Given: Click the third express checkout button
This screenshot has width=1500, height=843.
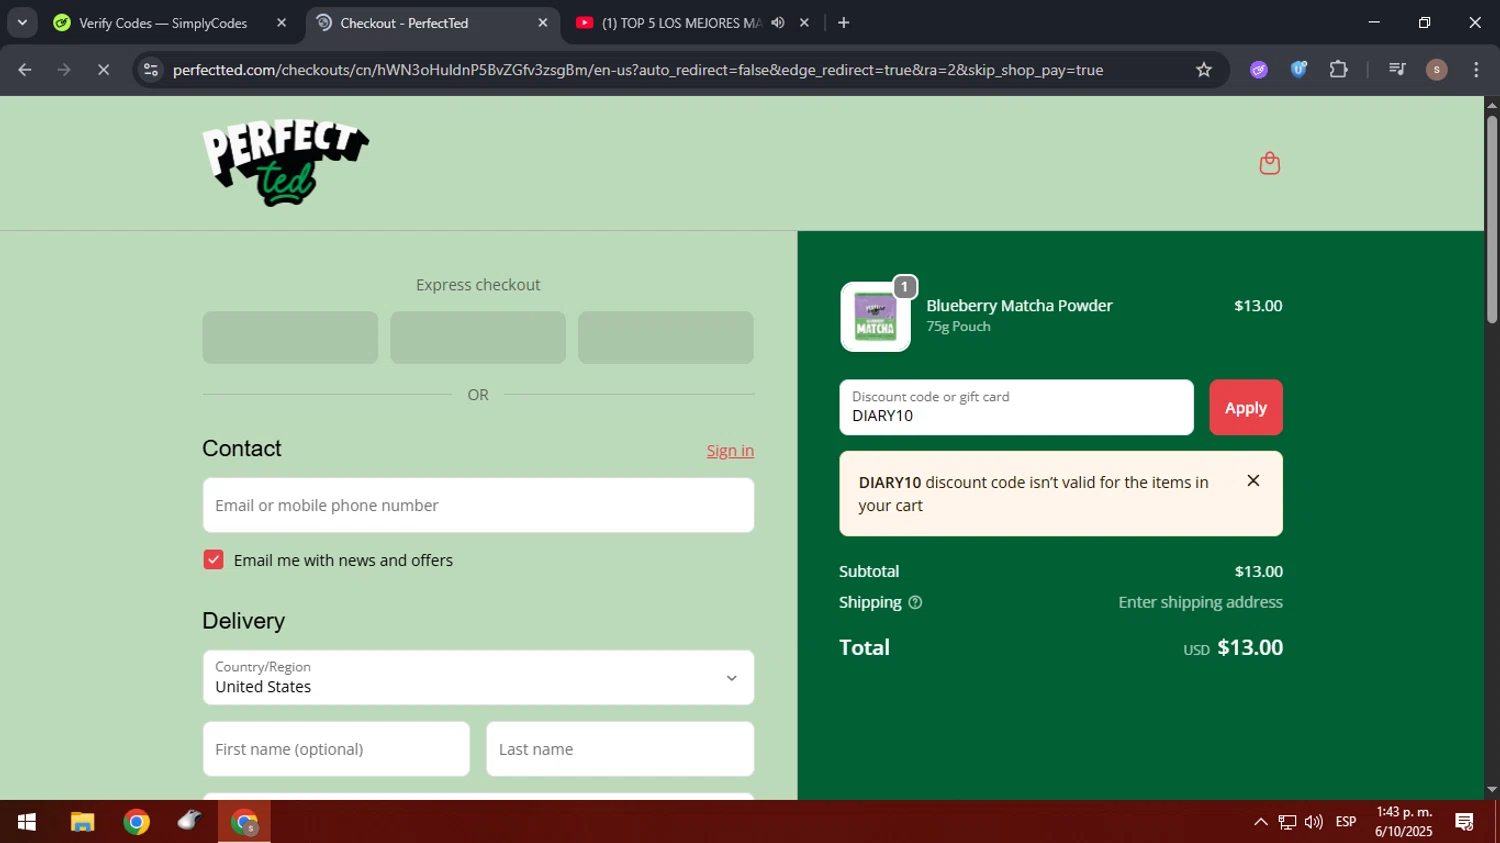Looking at the screenshot, I should [x=666, y=337].
